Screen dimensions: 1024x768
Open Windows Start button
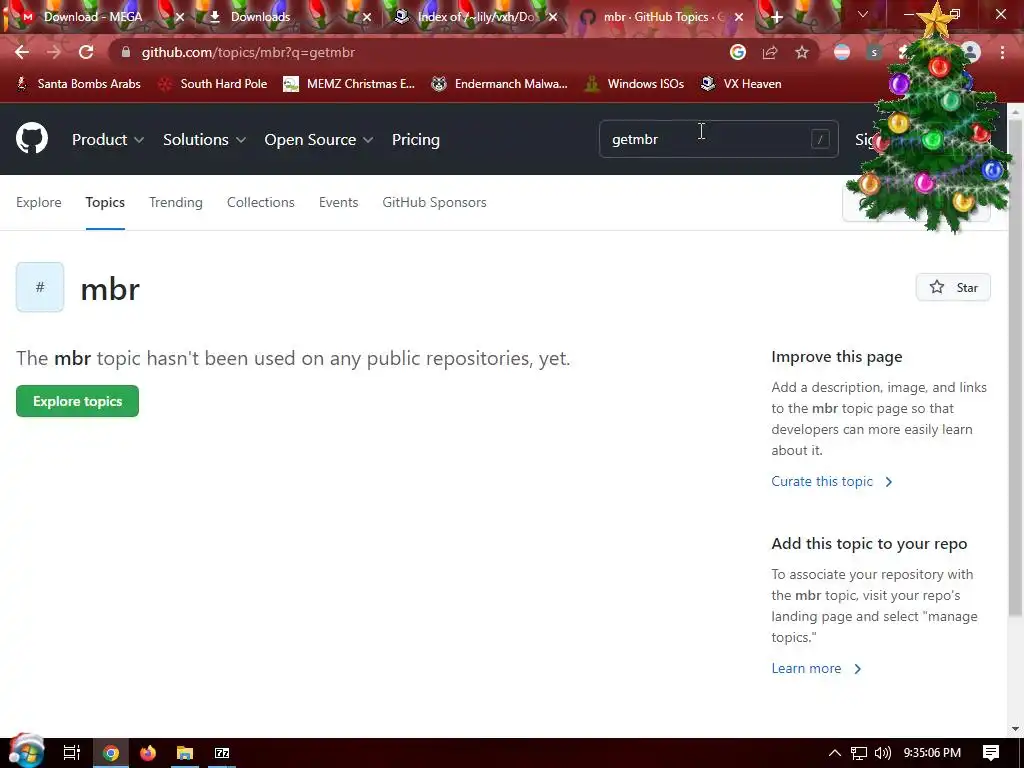(x=26, y=751)
